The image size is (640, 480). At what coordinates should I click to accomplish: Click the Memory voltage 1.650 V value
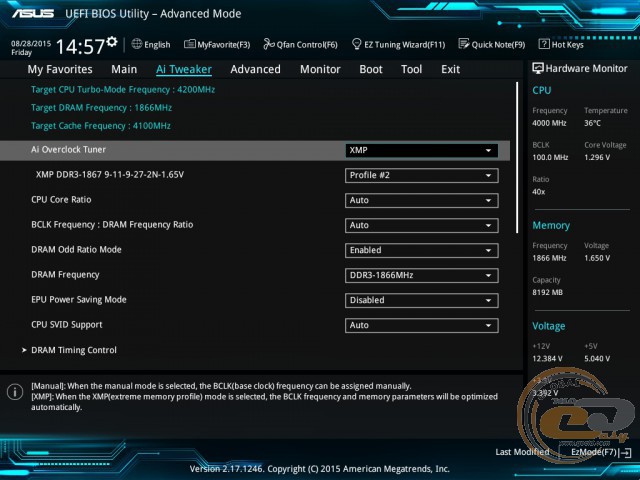point(597,258)
